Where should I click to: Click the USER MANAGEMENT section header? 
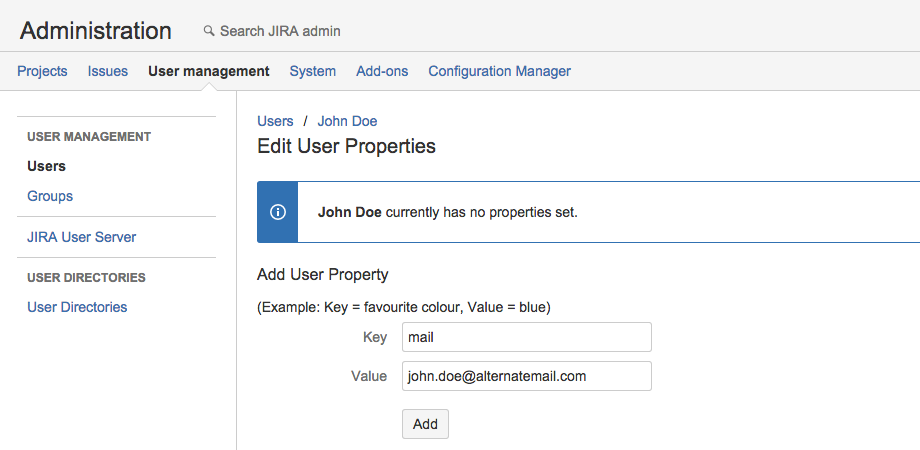pyautogui.click(x=89, y=137)
